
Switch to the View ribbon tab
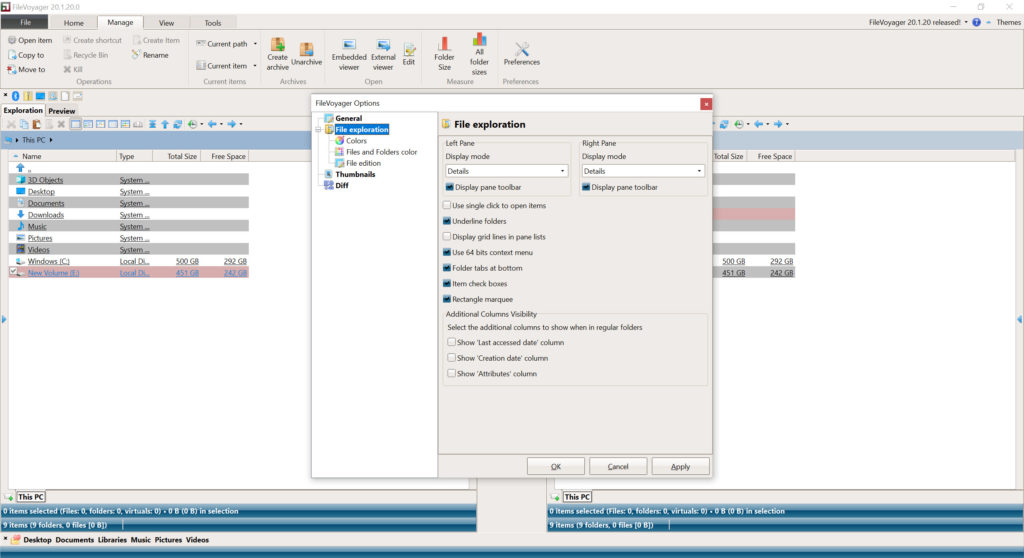coord(167,23)
